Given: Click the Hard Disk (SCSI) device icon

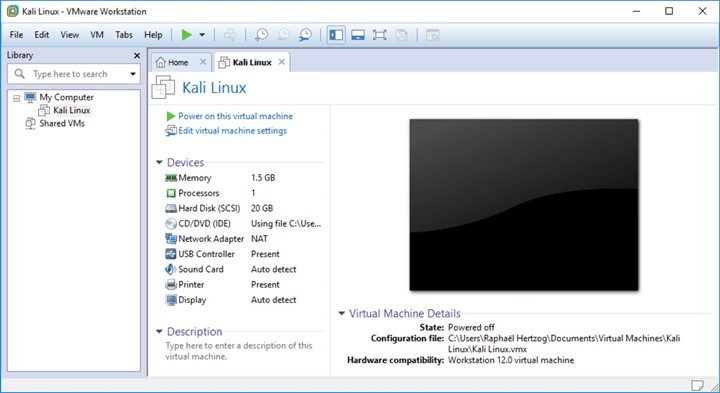Looking at the screenshot, I should pos(171,208).
